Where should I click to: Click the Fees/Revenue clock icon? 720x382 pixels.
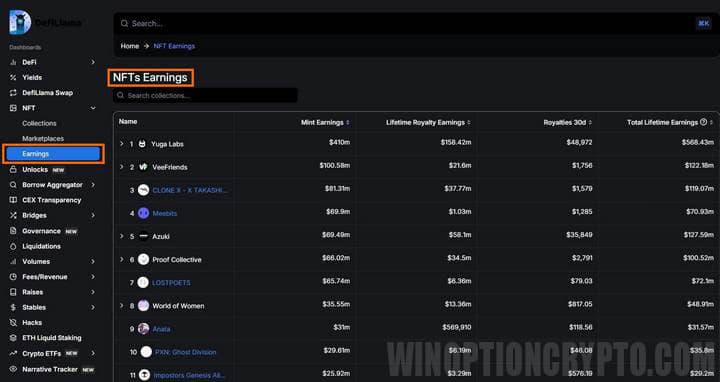[x=13, y=277]
